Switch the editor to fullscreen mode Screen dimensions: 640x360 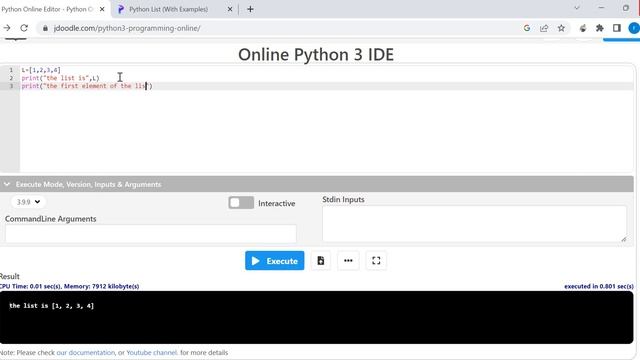[x=376, y=260]
